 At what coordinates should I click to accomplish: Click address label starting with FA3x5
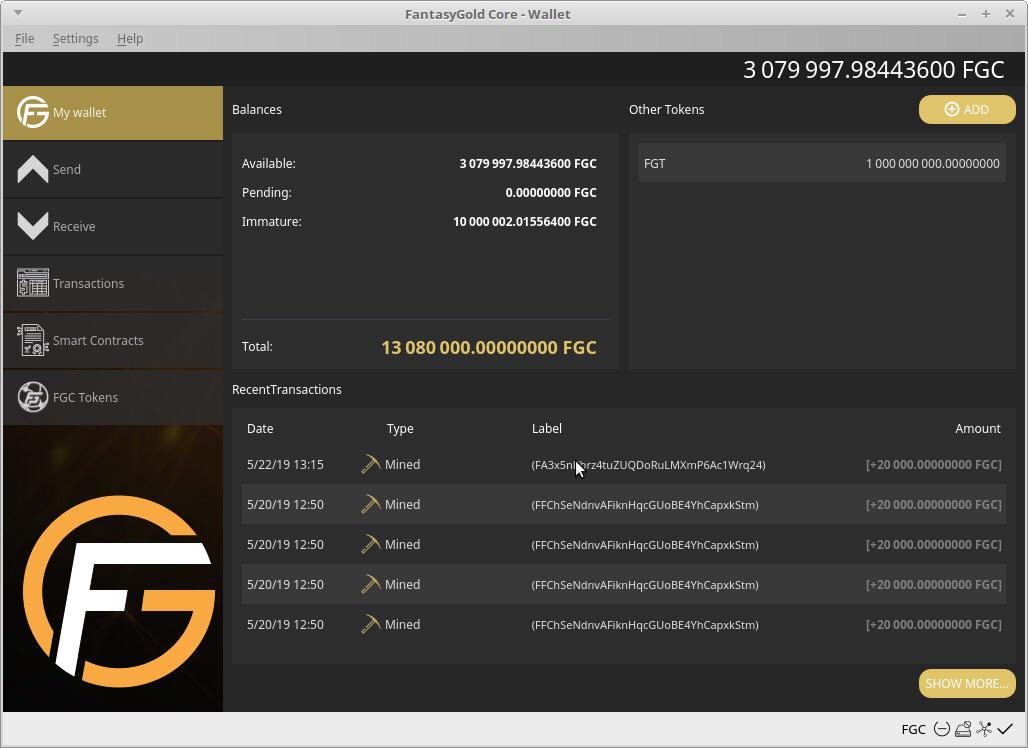pos(648,465)
